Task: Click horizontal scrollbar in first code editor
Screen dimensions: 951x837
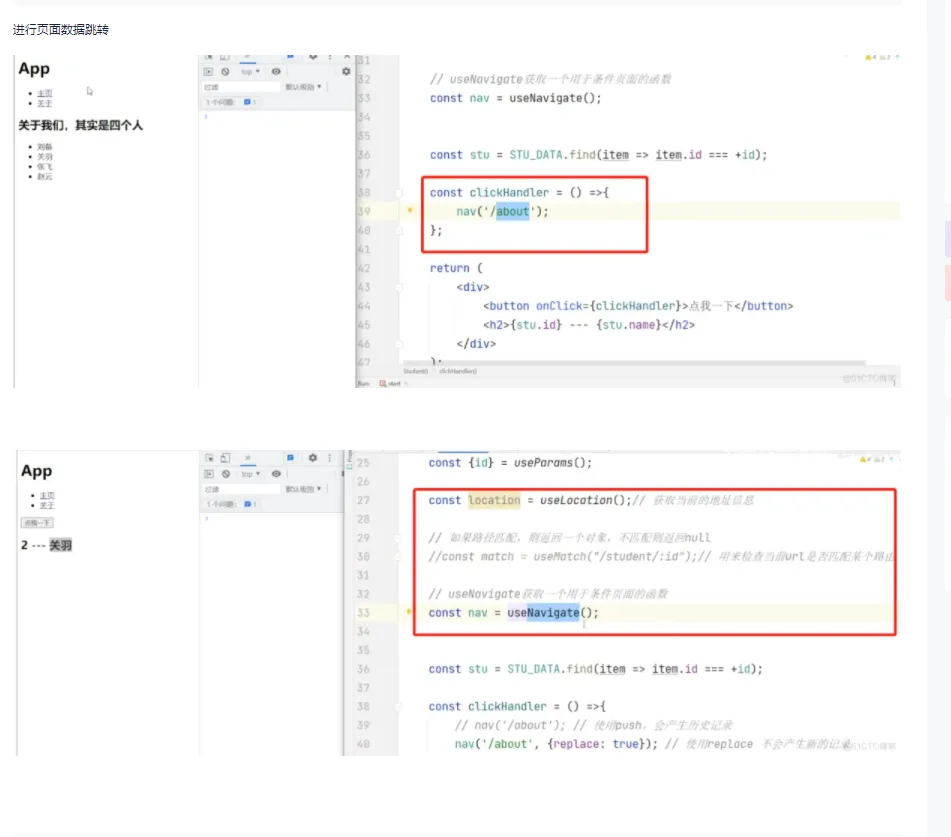Action: point(634,363)
